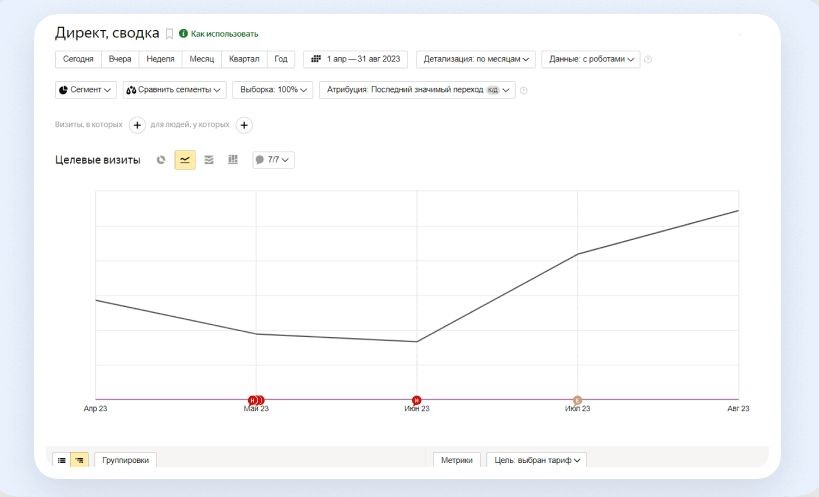This screenshot has width=819, height=497.
Task: Click the red annotation marker at Июн 23
Action: 417,400
